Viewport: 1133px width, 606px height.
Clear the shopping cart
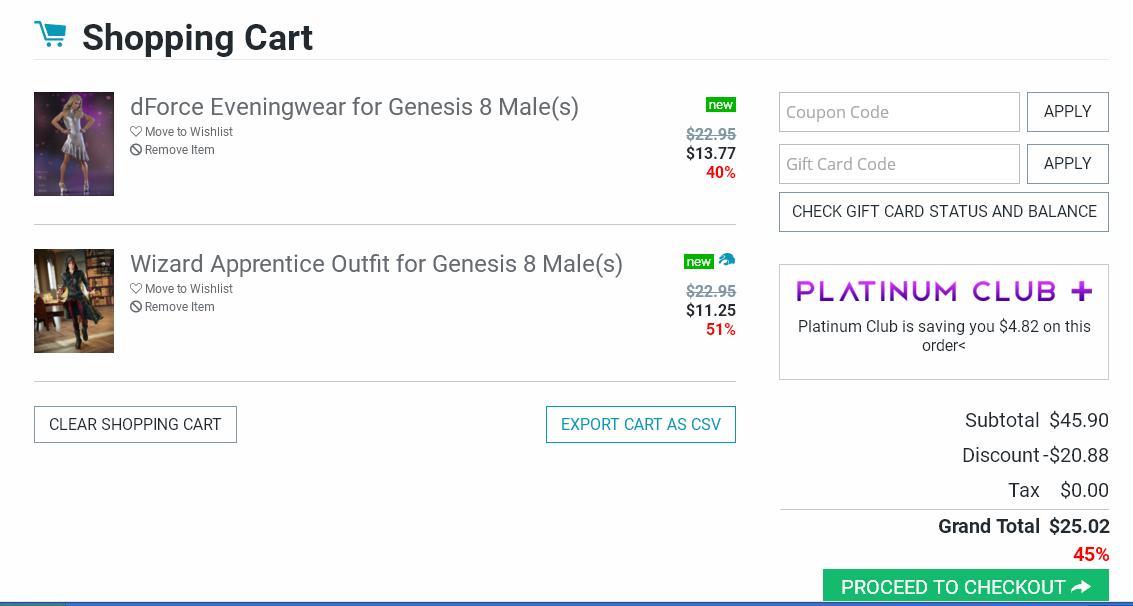click(135, 424)
